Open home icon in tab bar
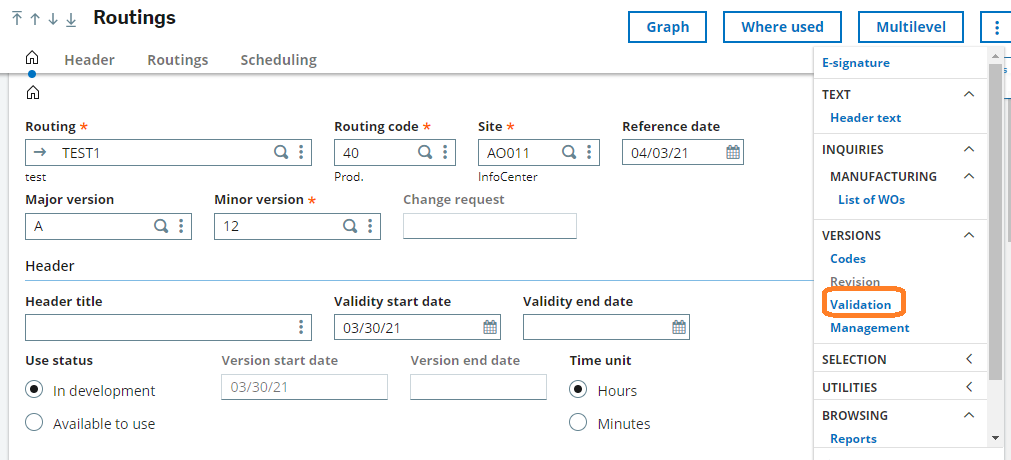The height and width of the screenshot is (460, 1011). click(32, 58)
